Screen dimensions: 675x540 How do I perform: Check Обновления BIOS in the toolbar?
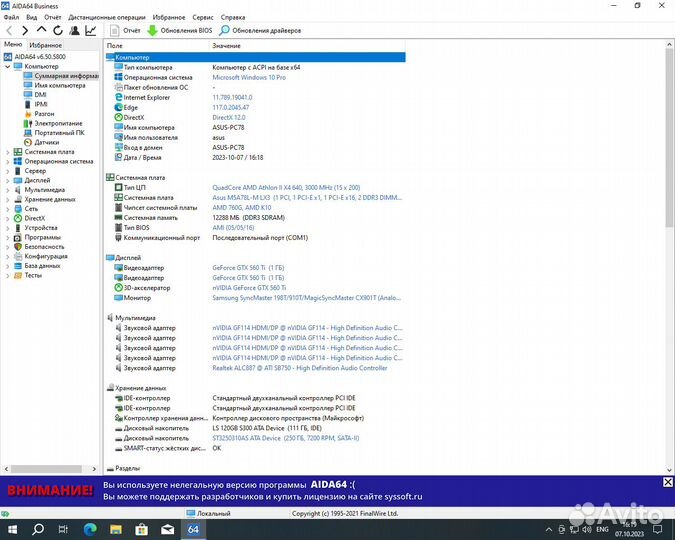click(x=180, y=31)
